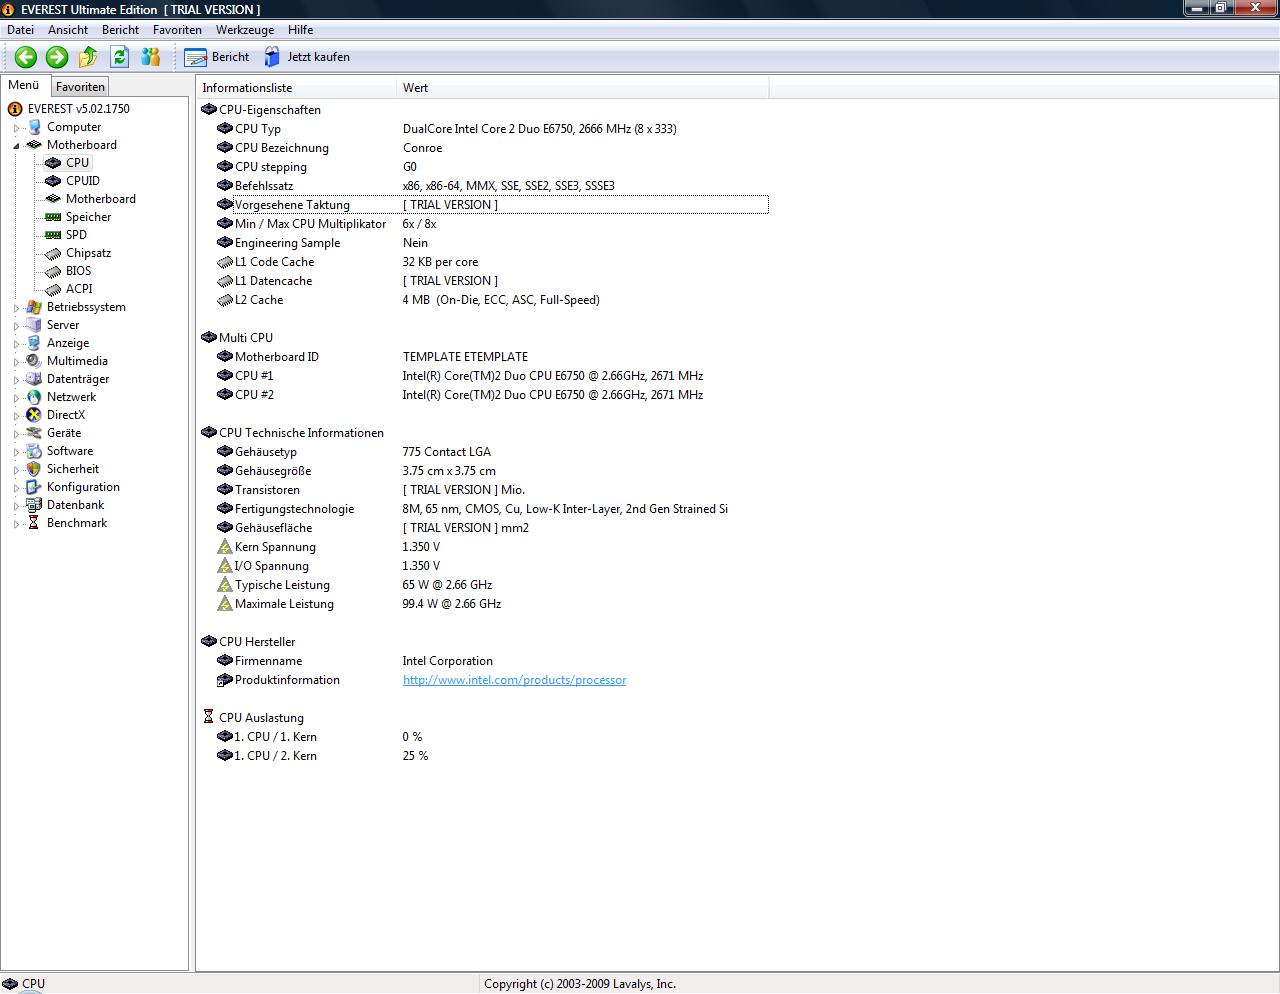Collapse the Motherboard tree node
1280x994 pixels.
(17, 146)
